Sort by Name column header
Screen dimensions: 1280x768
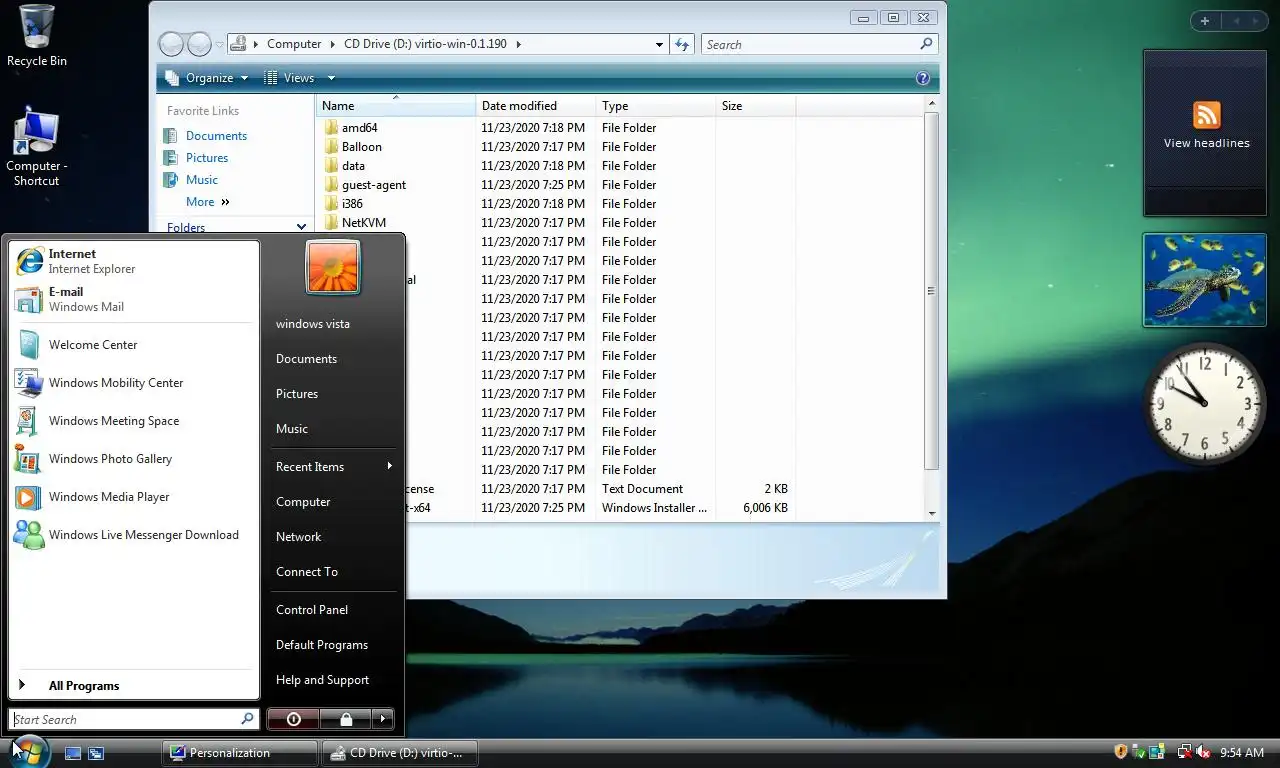coord(396,106)
